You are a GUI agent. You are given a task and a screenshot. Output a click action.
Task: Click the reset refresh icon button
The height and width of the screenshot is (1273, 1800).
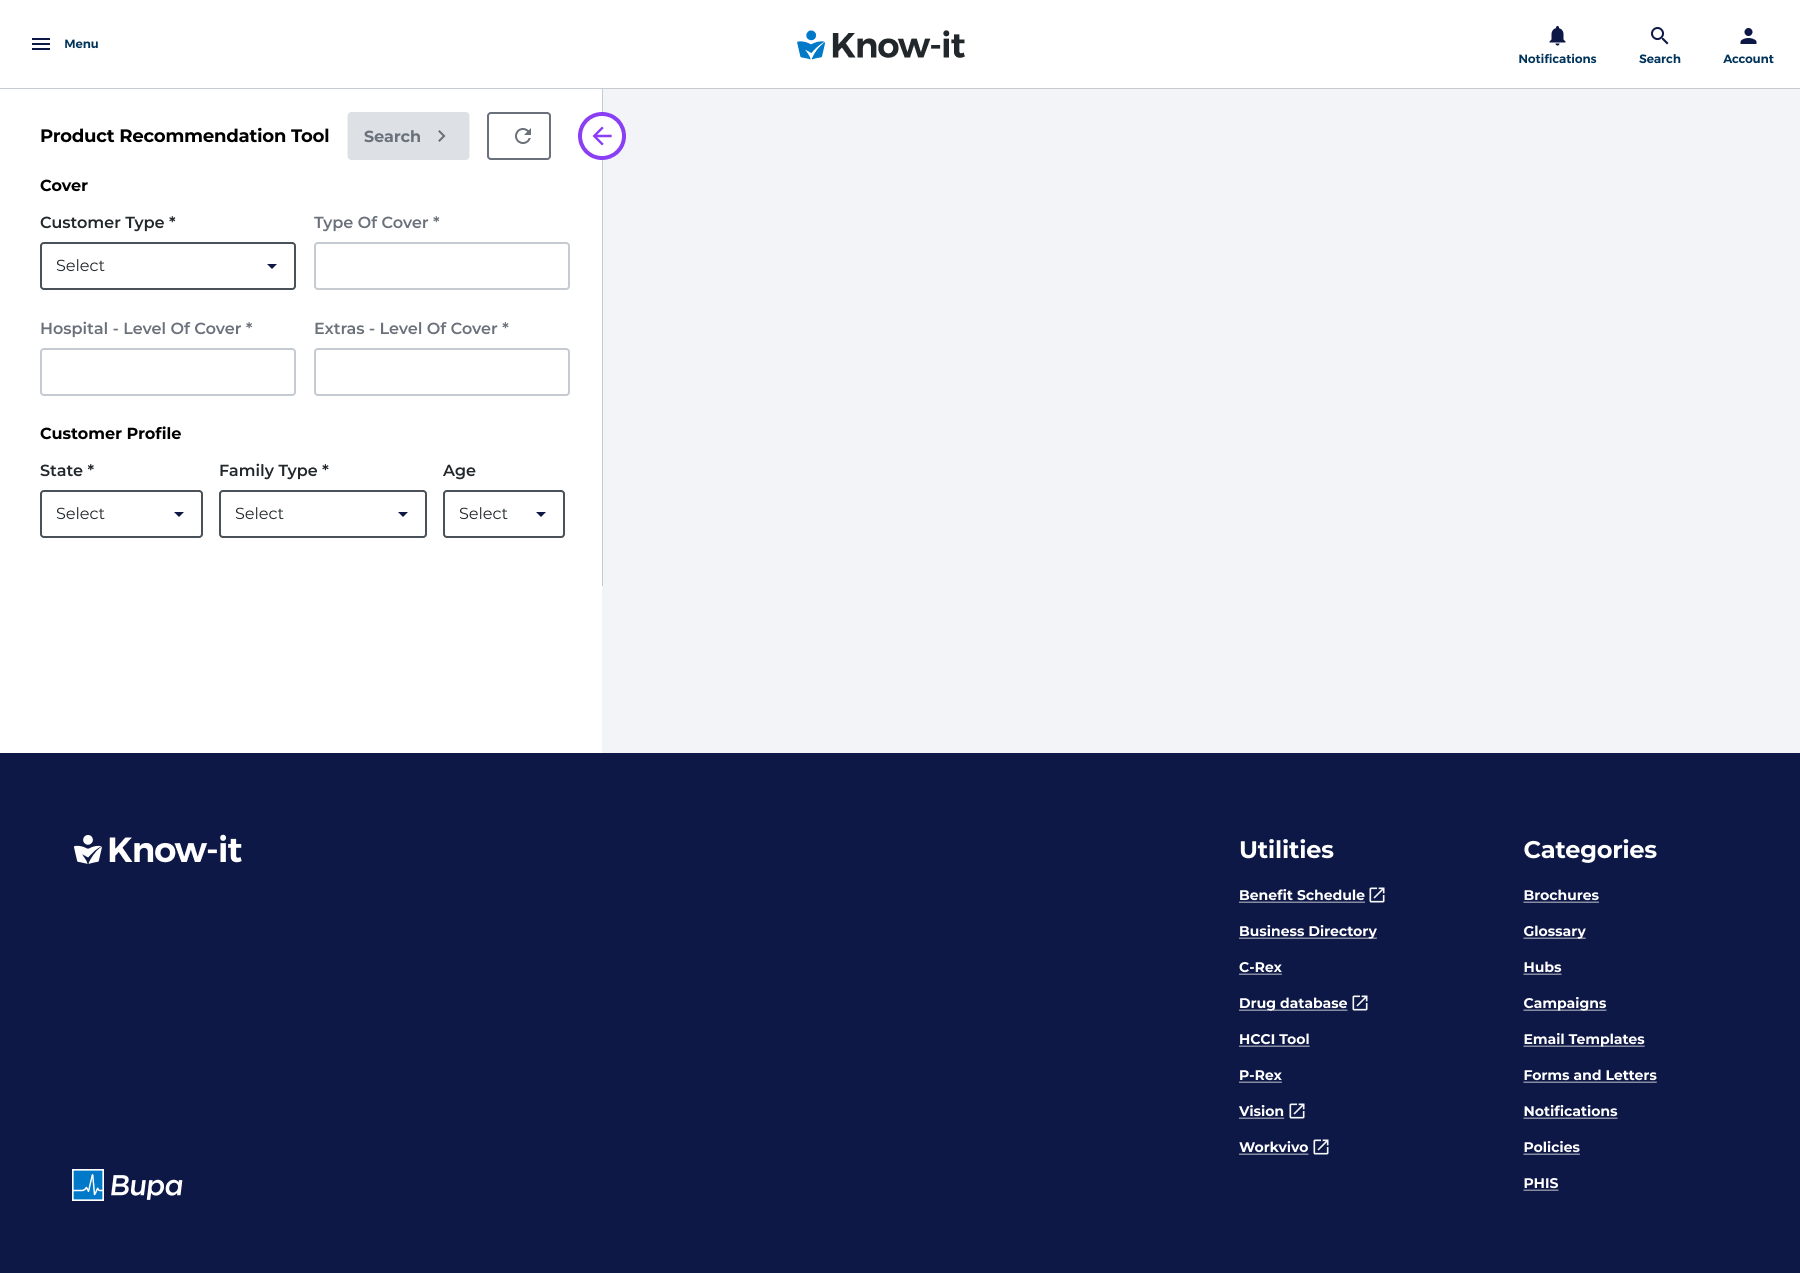pyautogui.click(x=519, y=136)
